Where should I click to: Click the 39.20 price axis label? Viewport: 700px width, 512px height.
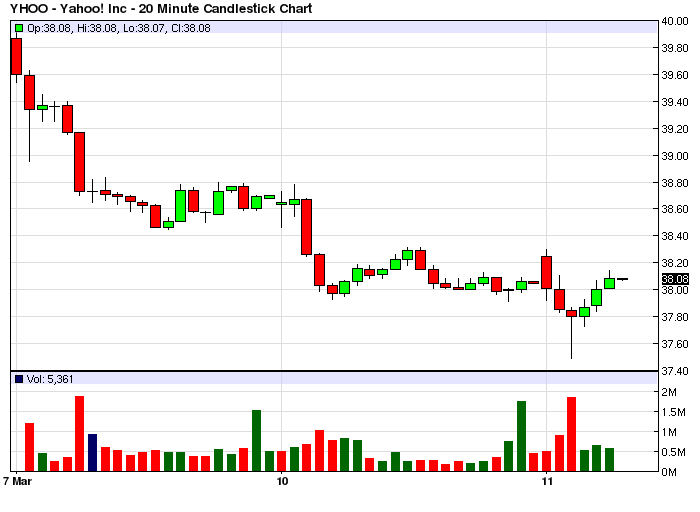click(x=675, y=129)
